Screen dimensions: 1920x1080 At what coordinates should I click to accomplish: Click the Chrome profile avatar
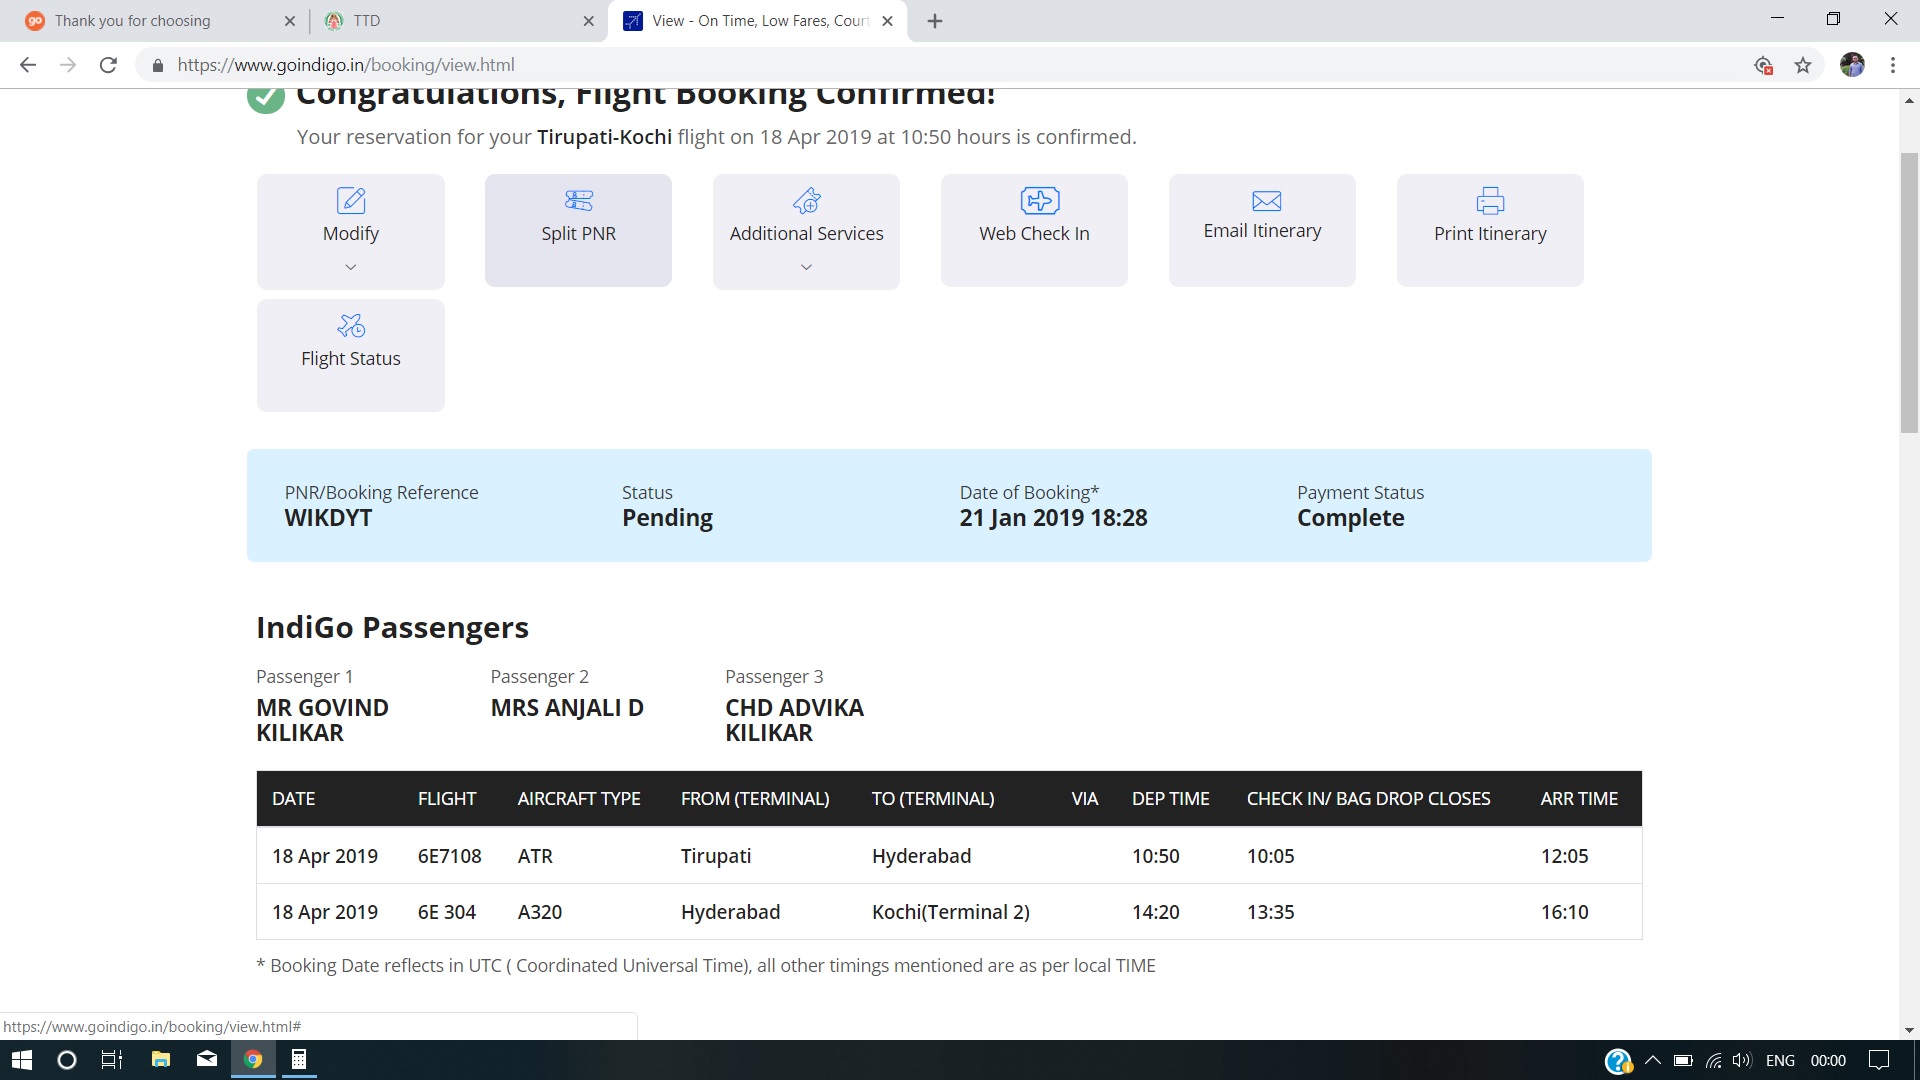[1852, 65]
